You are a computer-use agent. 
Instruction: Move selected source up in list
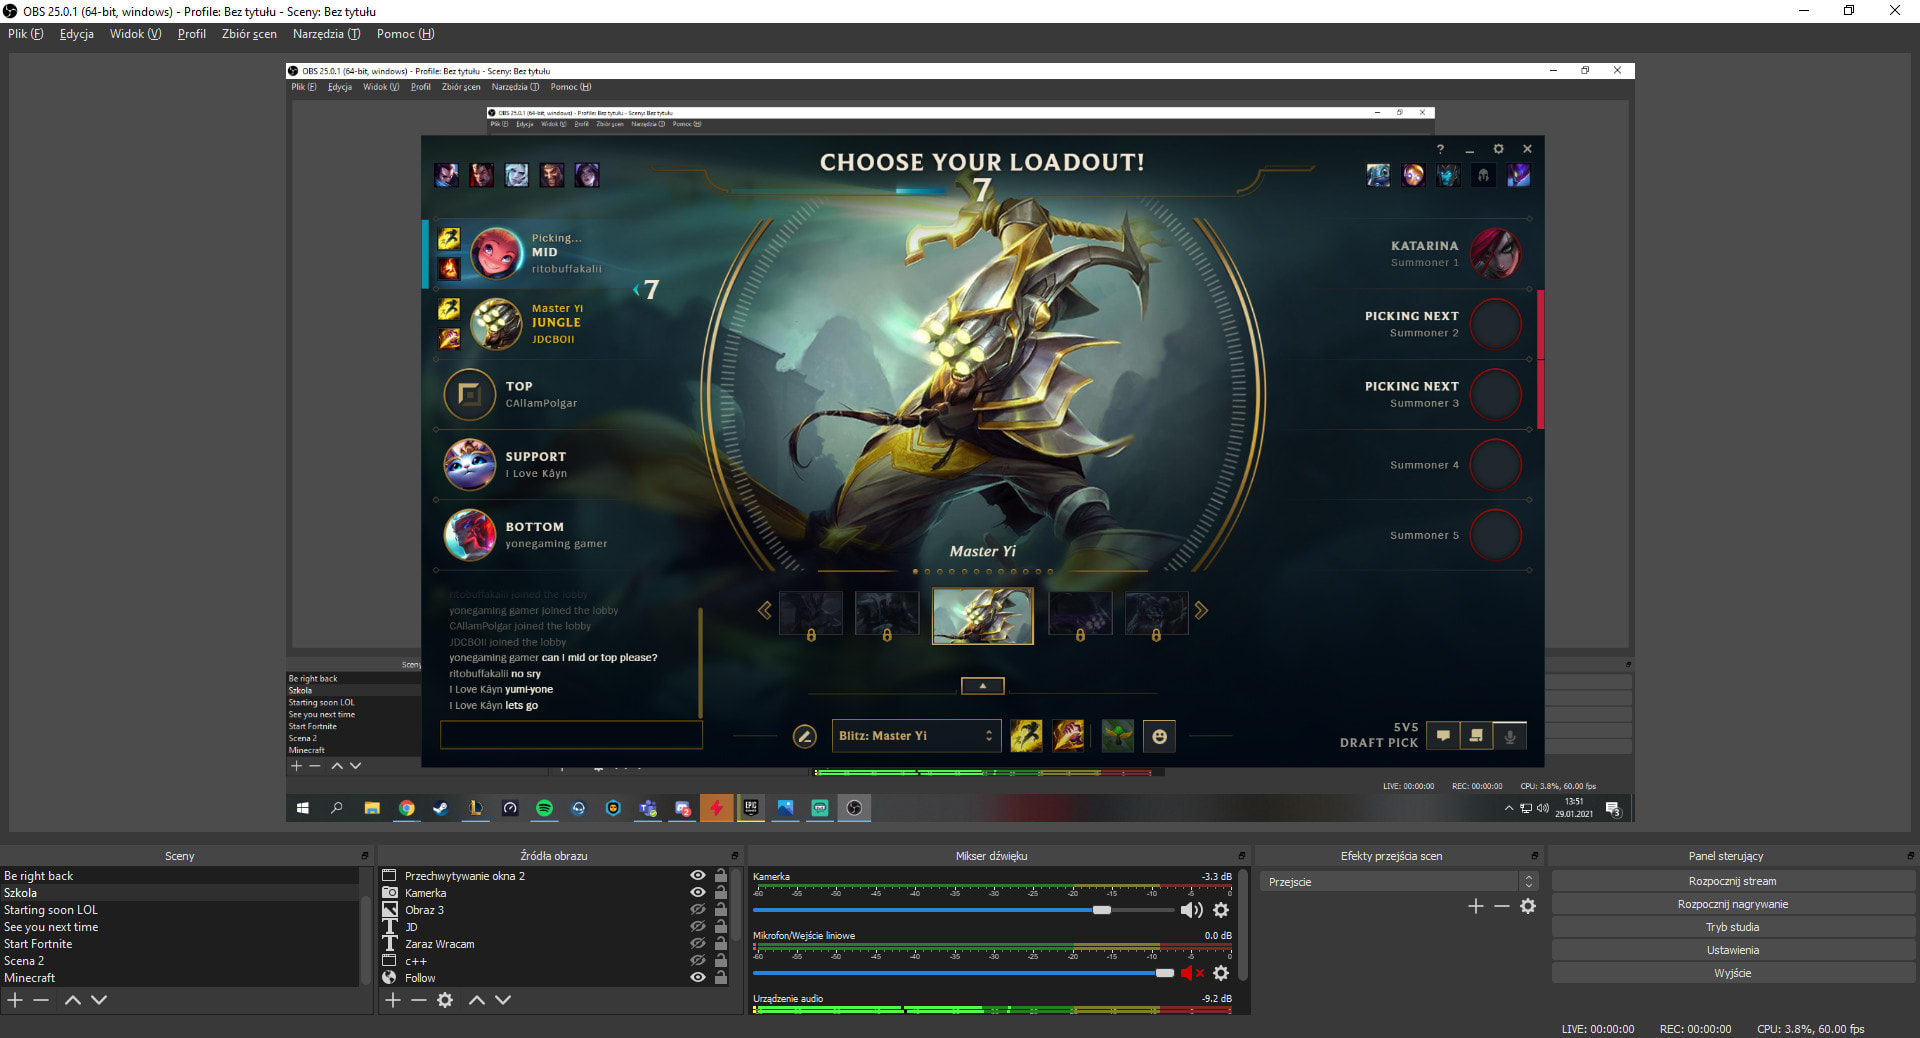477,1000
